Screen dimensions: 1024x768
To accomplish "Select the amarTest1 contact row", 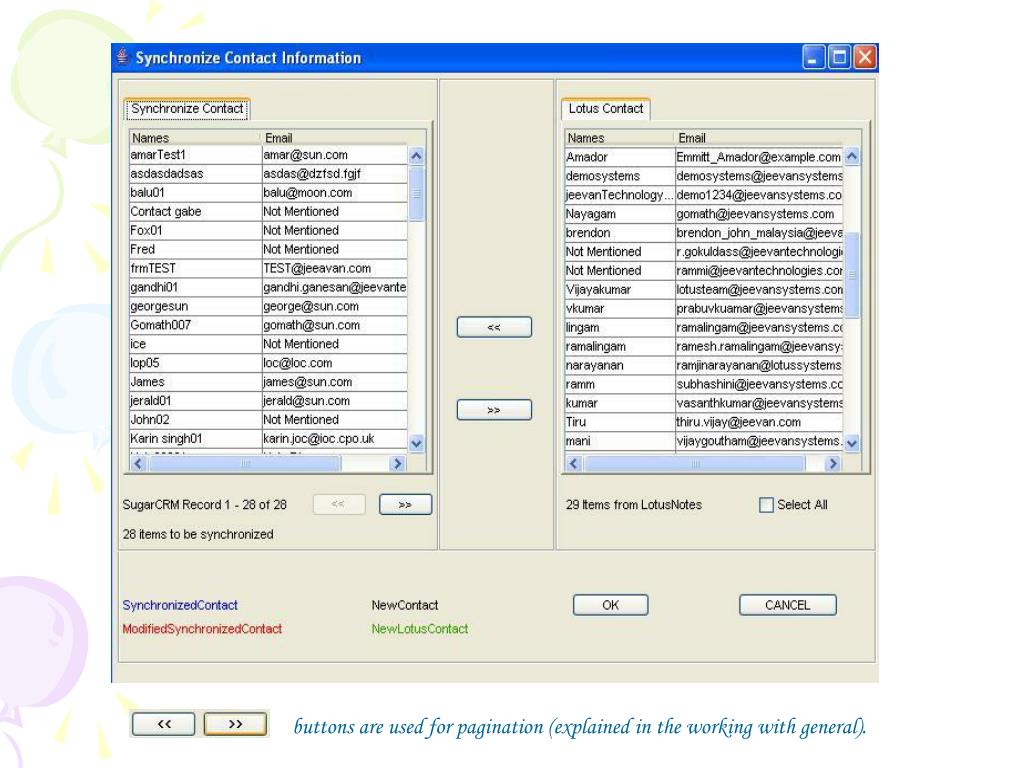I will pos(268,155).
